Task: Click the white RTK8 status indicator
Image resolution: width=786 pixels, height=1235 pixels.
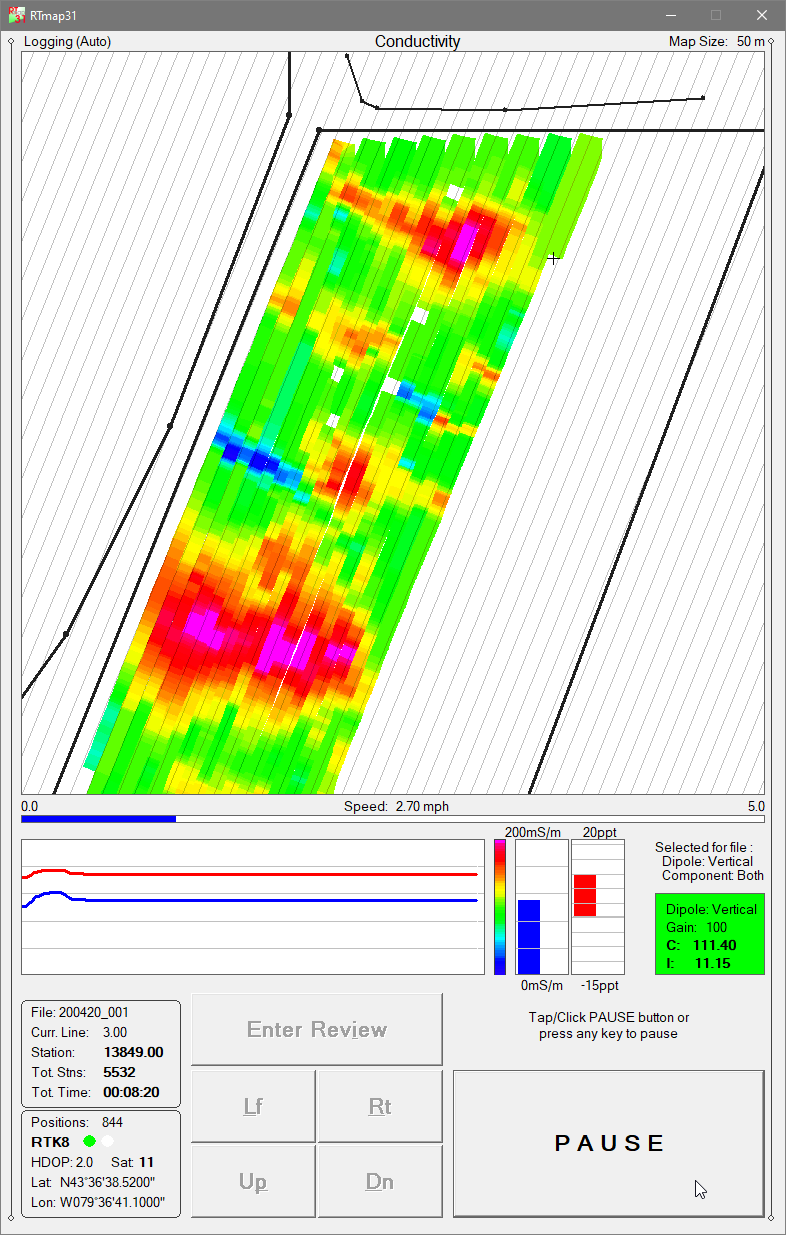Action: click(108, 1141)
